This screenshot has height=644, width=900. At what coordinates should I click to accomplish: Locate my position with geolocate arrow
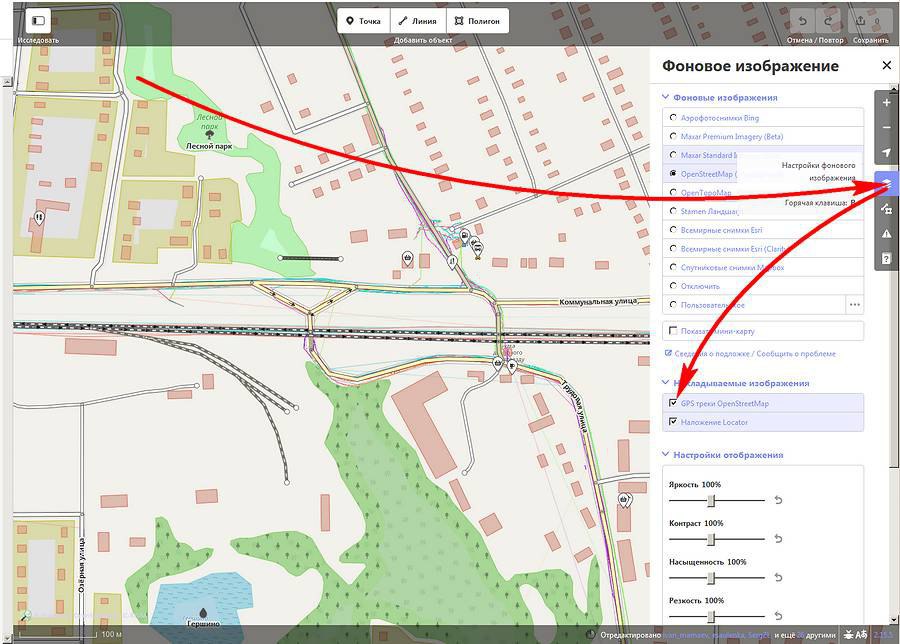coord(886,152)
